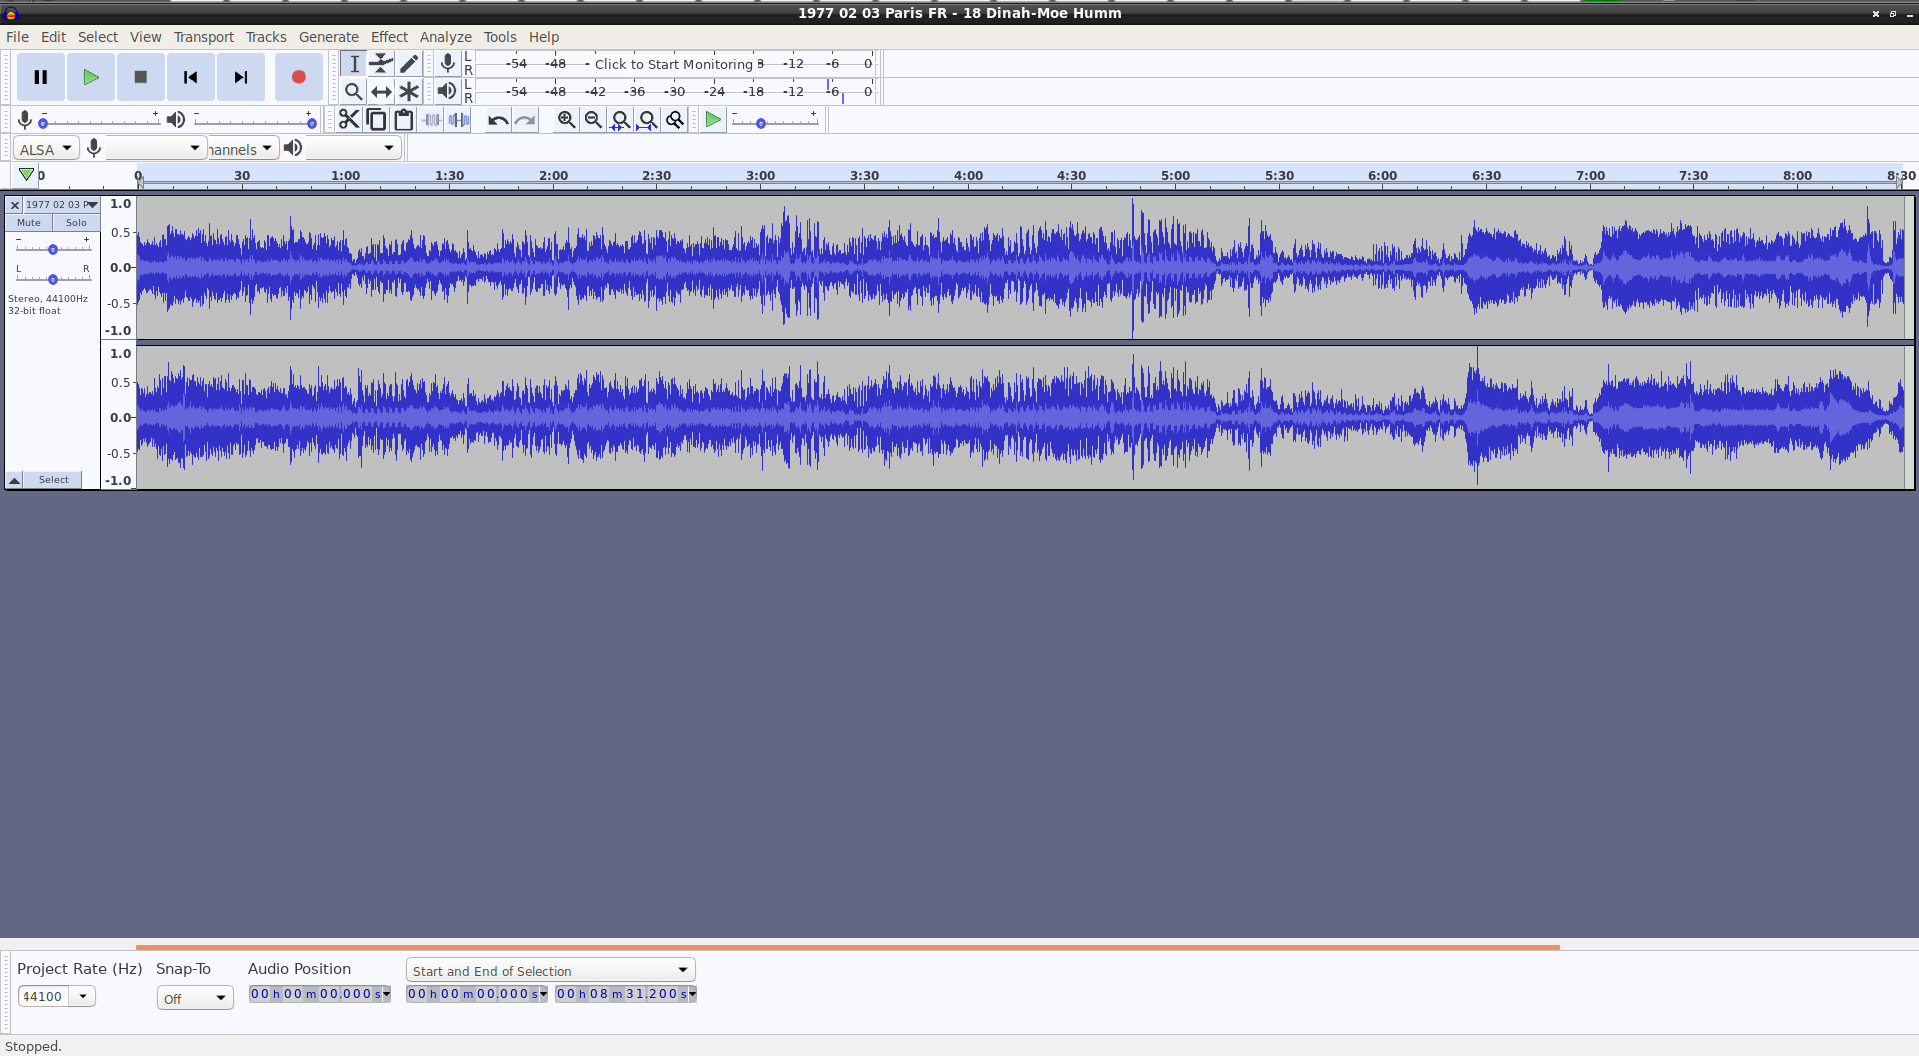Zoom in on the waveform
The width and height of the screenshot is (1919, 1056).
[x=566, y=120]
